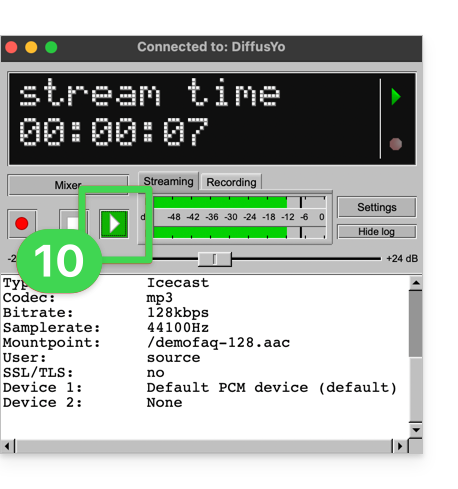Start recording with the red circle button
The height and width of the screenshot is (489, 458).
[x=22, y=224]
